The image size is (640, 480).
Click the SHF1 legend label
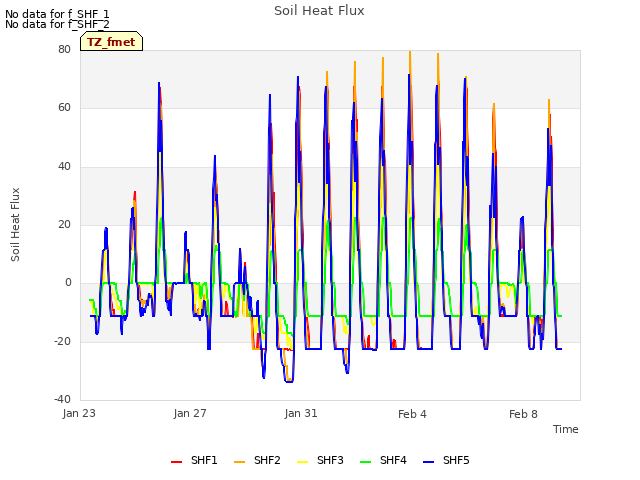coord(204,460)
